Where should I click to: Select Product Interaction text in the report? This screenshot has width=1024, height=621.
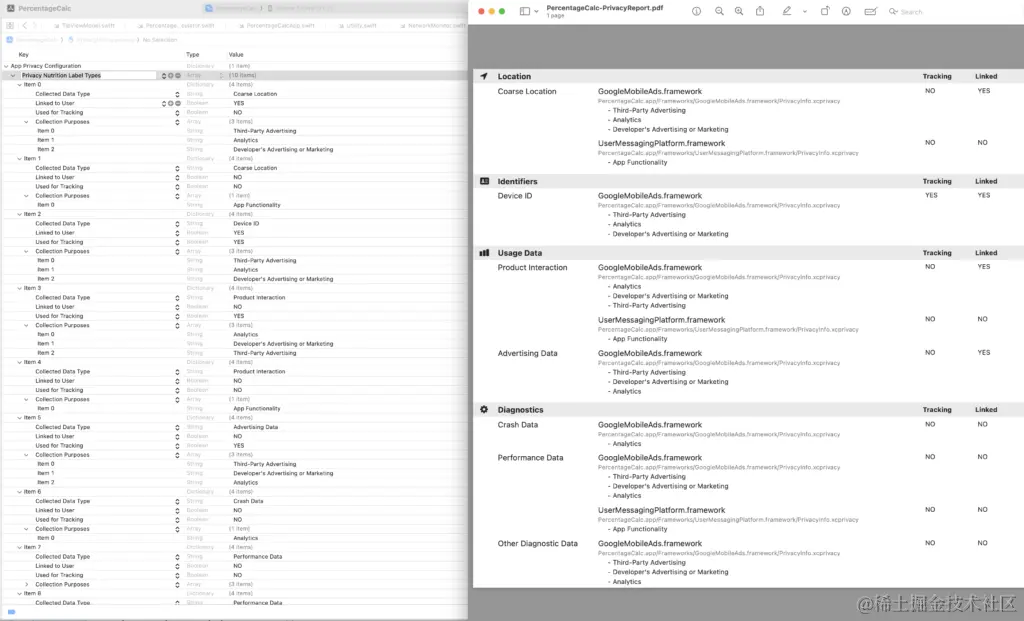click(532, 268)
